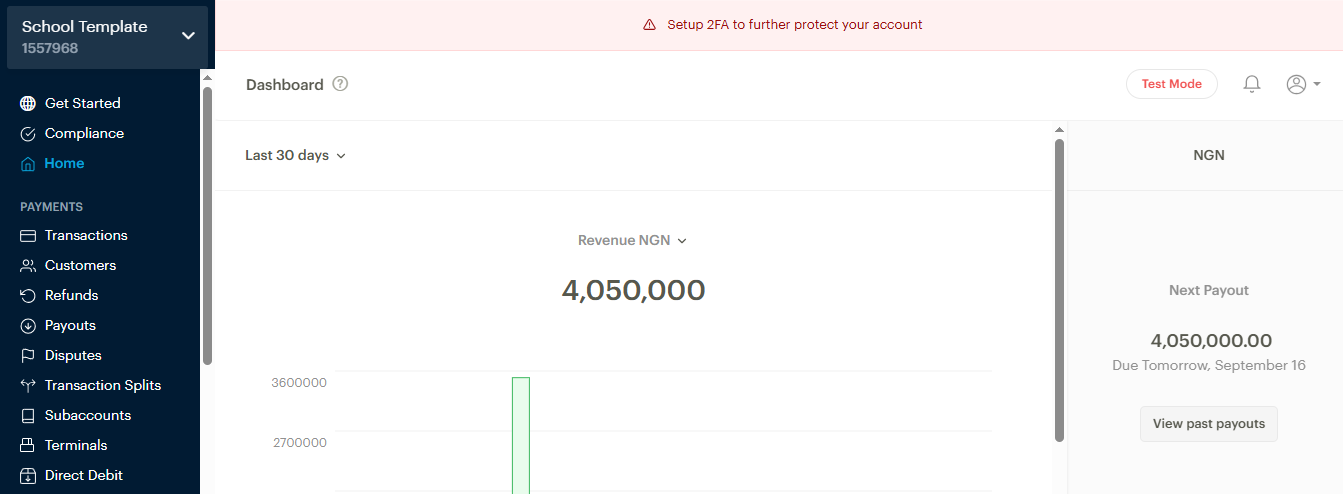
Task: Click the View past payouts button
Action: (x=1208, y=423)
